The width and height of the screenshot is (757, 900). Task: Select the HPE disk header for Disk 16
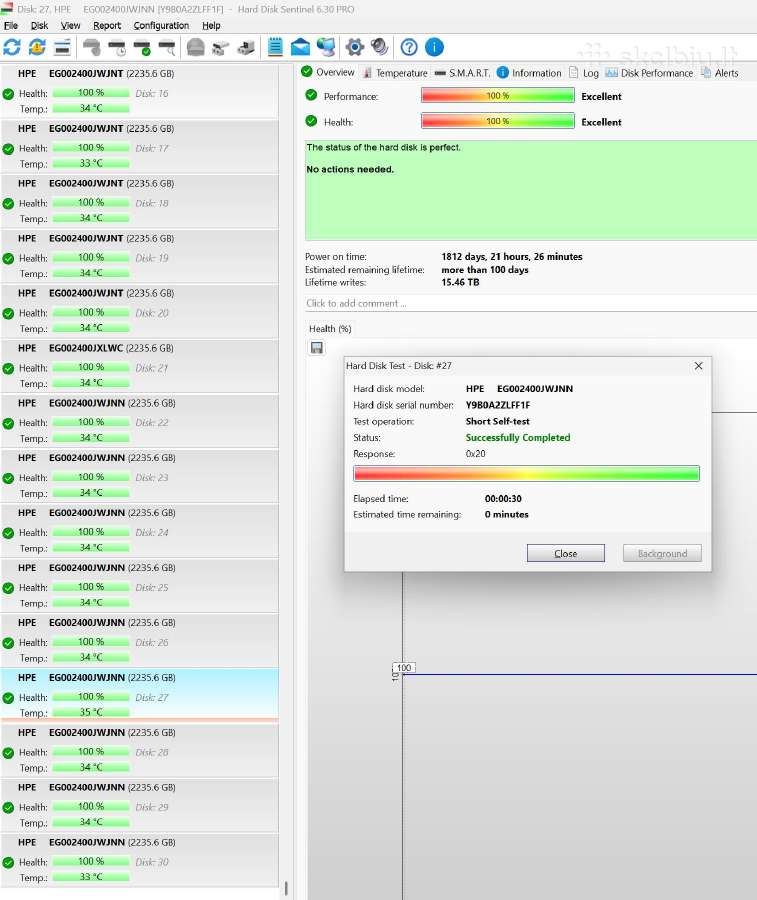tap(96, 73)
